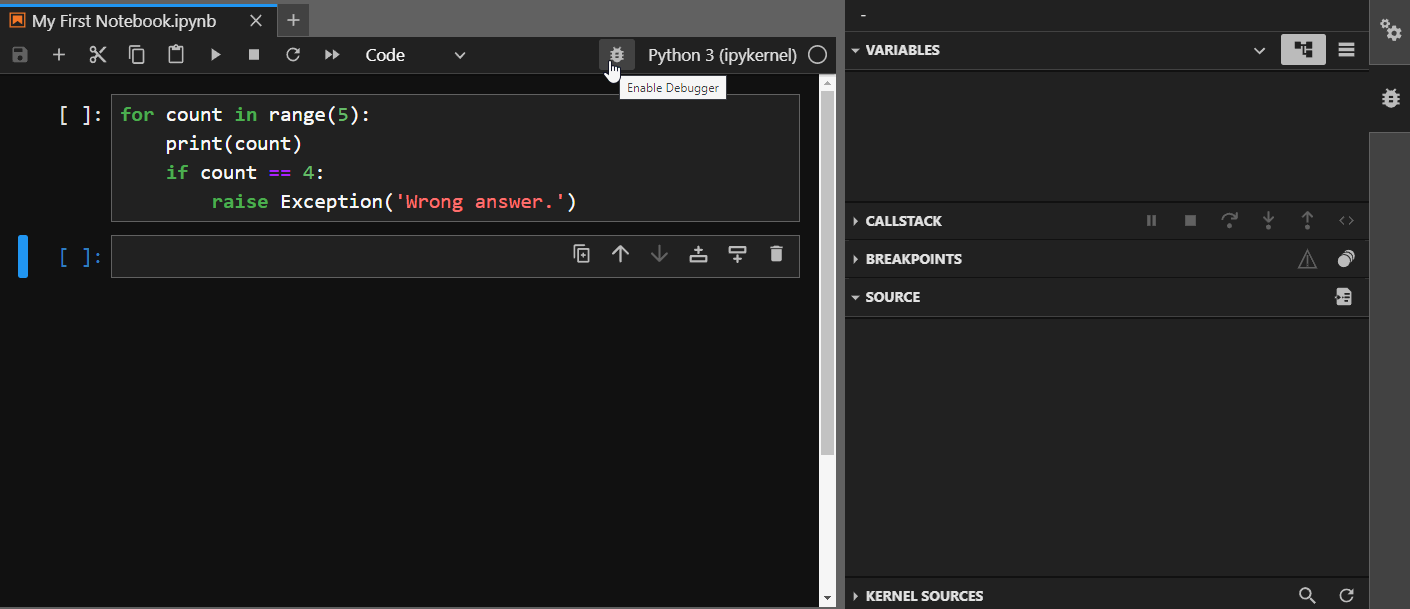Click inside the first code cell editor
The width and height of the screenshot is (1410, 609).
click(455, 158)
